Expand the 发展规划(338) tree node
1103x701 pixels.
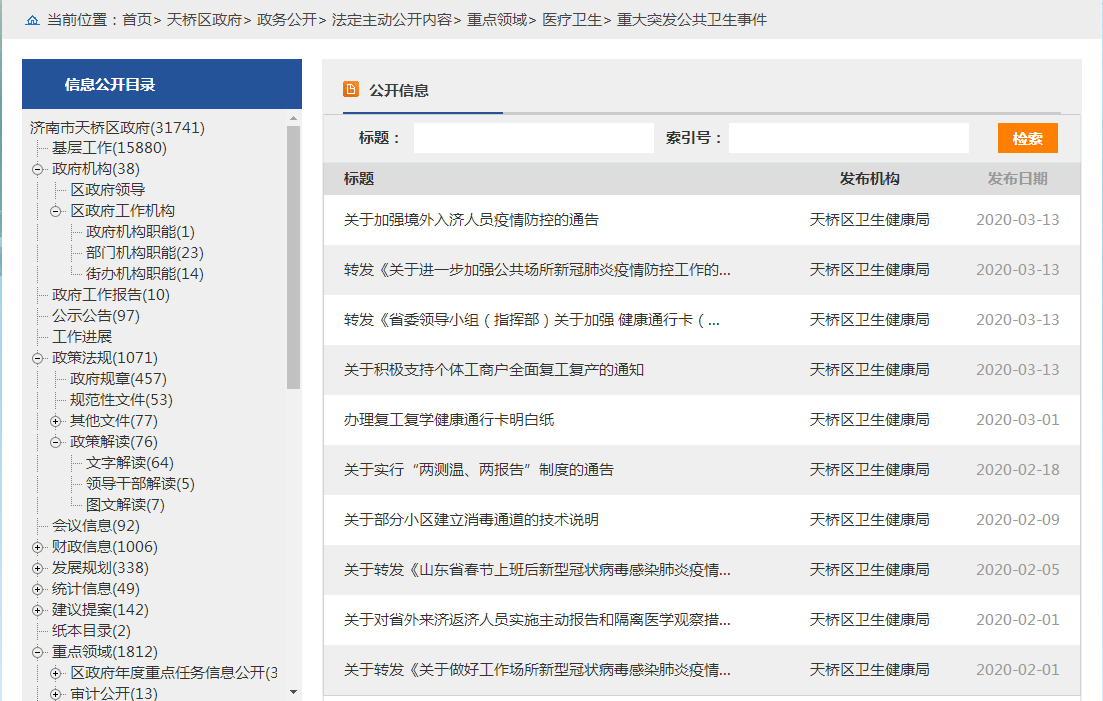37,569
